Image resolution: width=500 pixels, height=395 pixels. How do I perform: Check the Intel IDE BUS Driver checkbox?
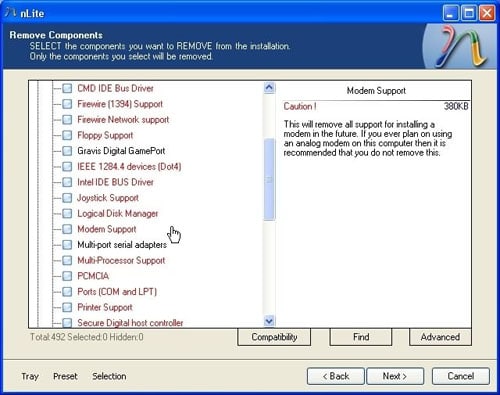pyautogui.click(x=67, y=182)
